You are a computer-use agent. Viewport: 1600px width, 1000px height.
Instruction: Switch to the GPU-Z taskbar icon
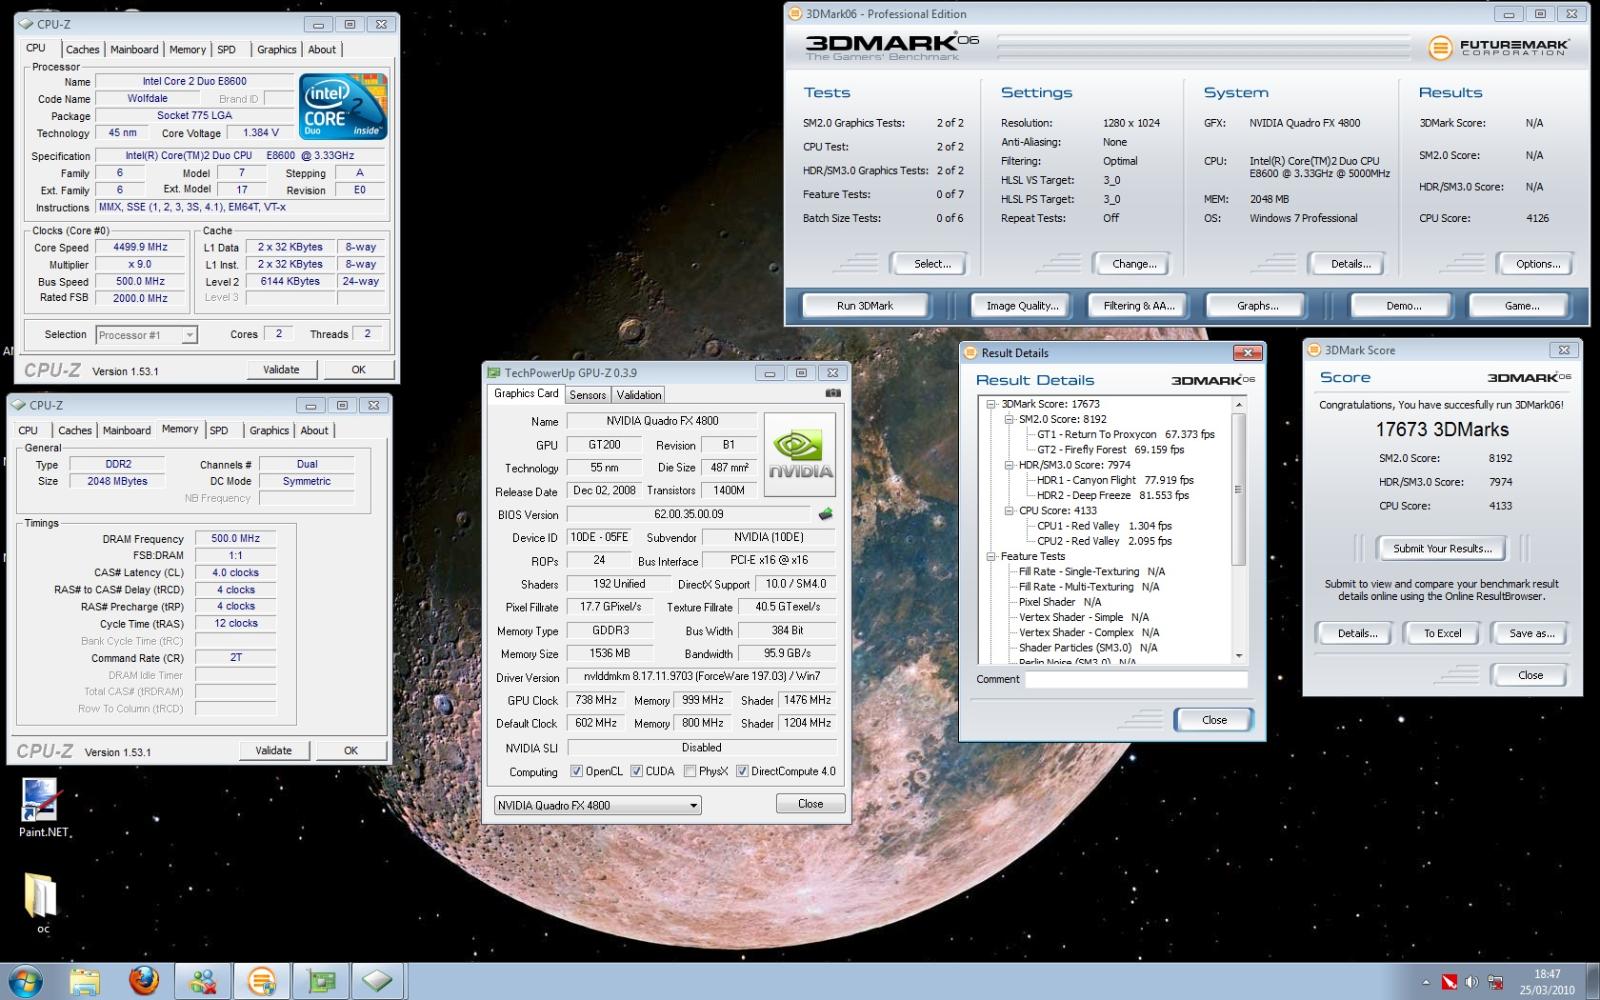(x=321, y=981)
